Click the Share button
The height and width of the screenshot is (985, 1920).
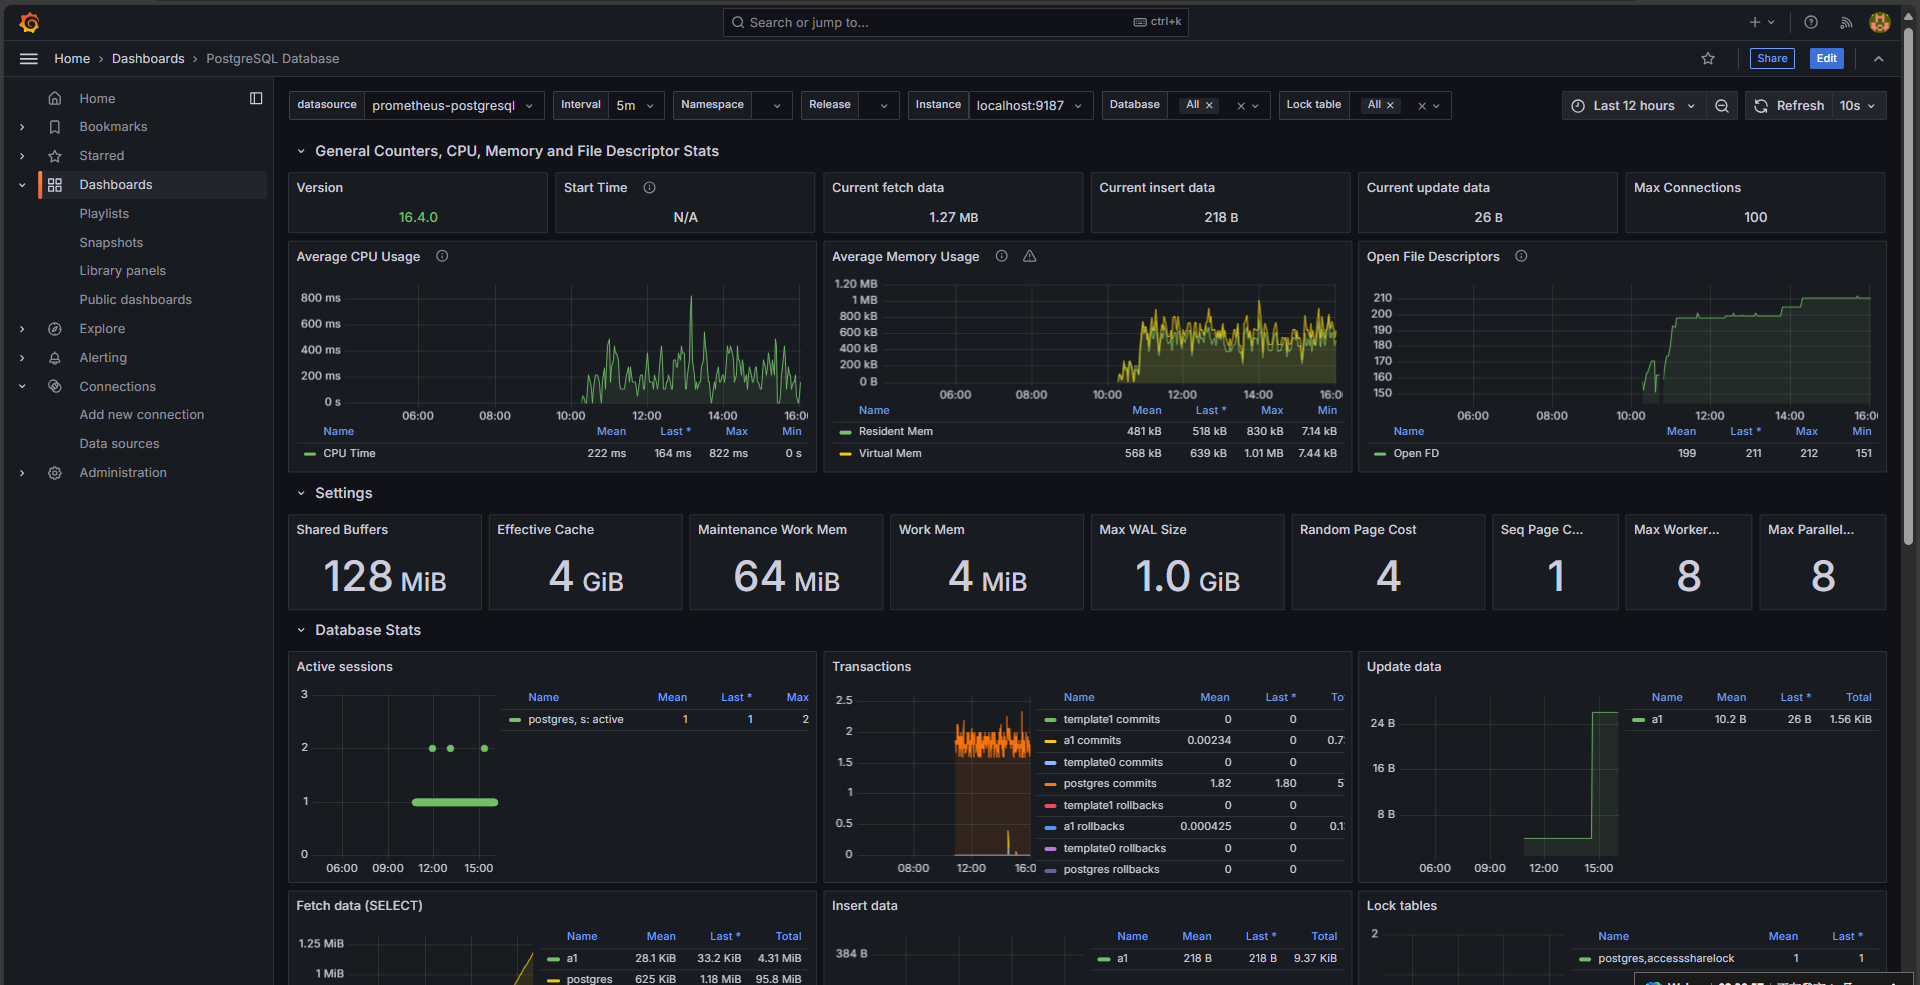click(x=1771, y=59)
